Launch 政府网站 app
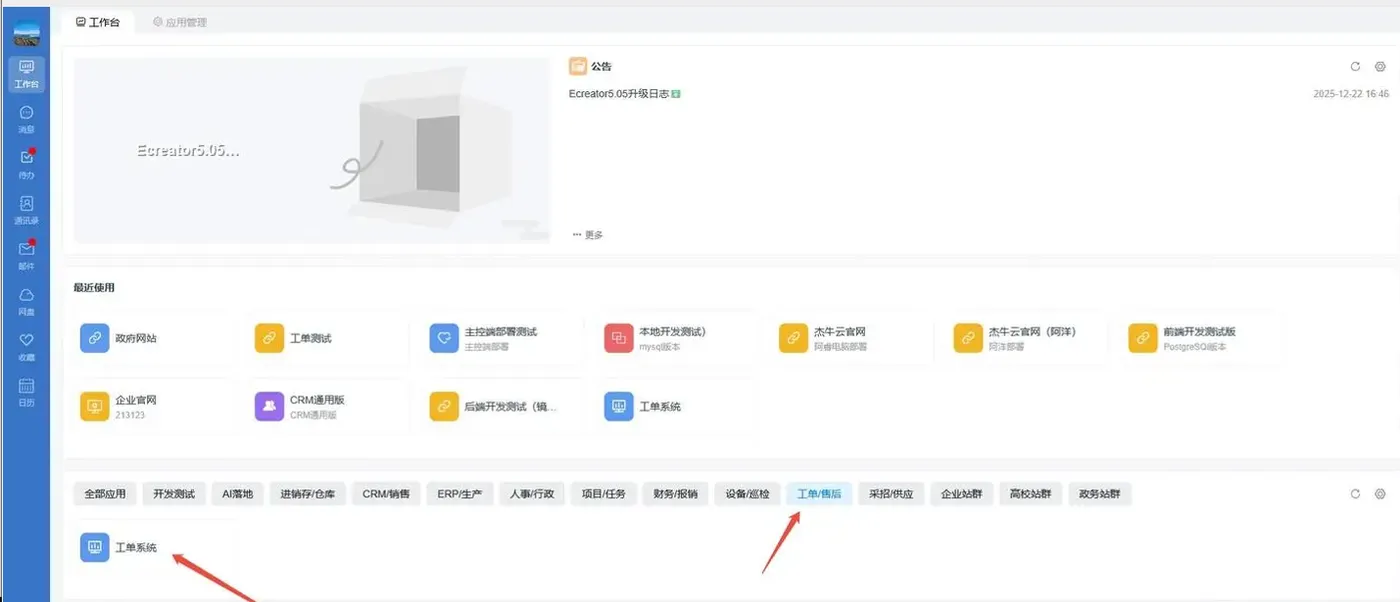This screenshot has height=602, width=1400. pos(154,338)
